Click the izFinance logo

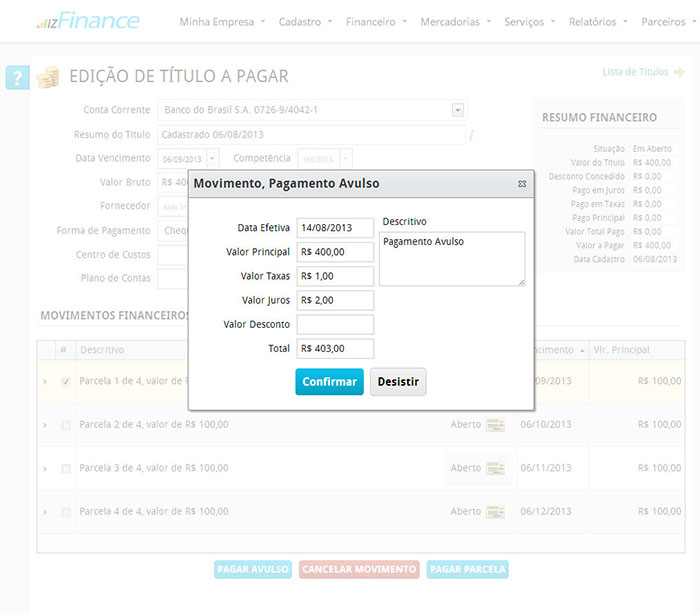[x=88, y=21]
